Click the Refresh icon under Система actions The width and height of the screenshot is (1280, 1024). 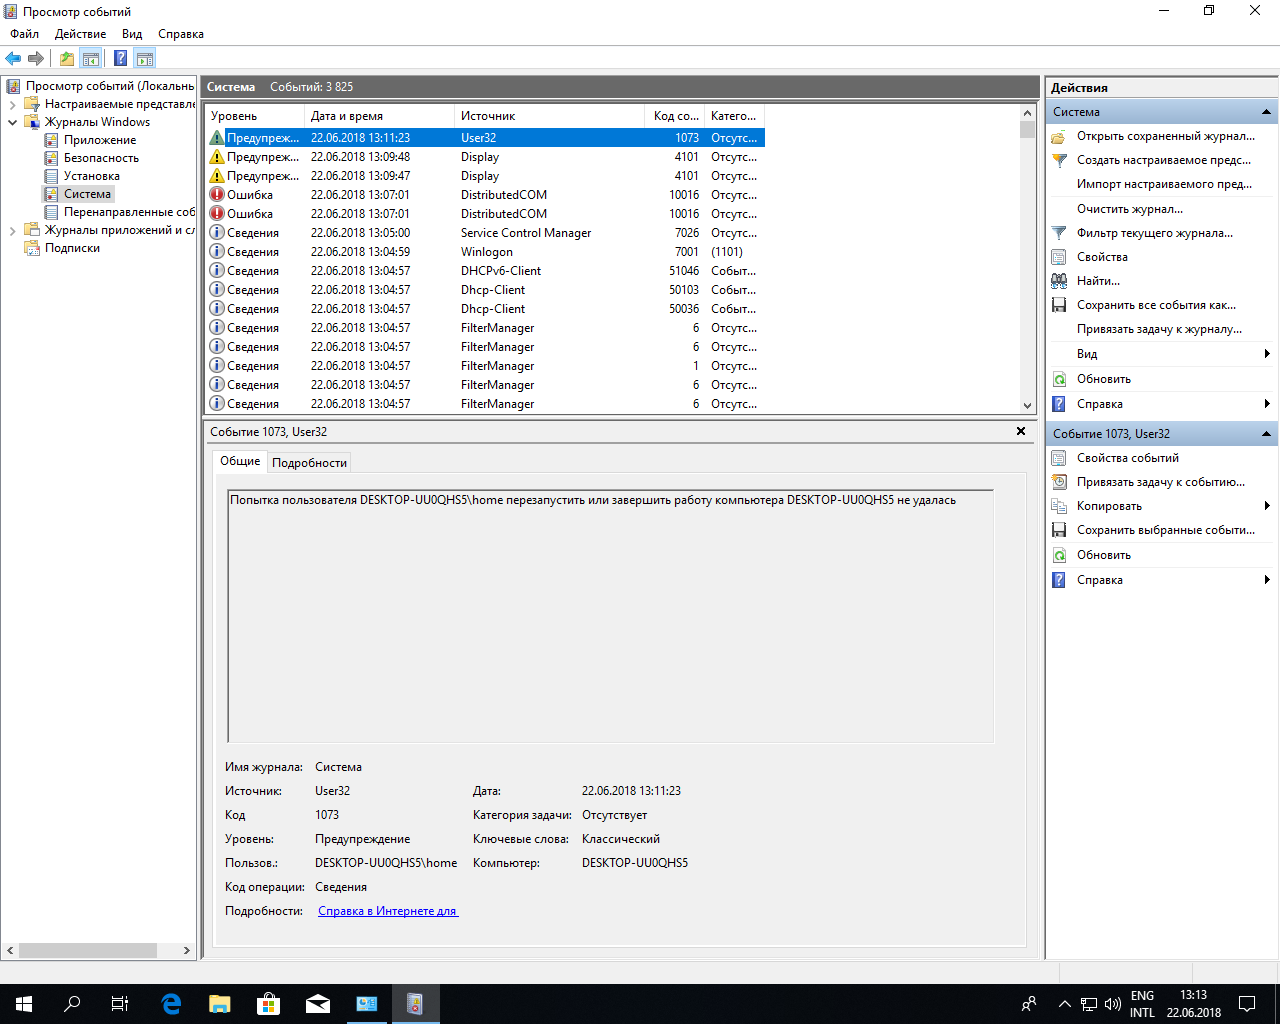[x=1059, y=379]
